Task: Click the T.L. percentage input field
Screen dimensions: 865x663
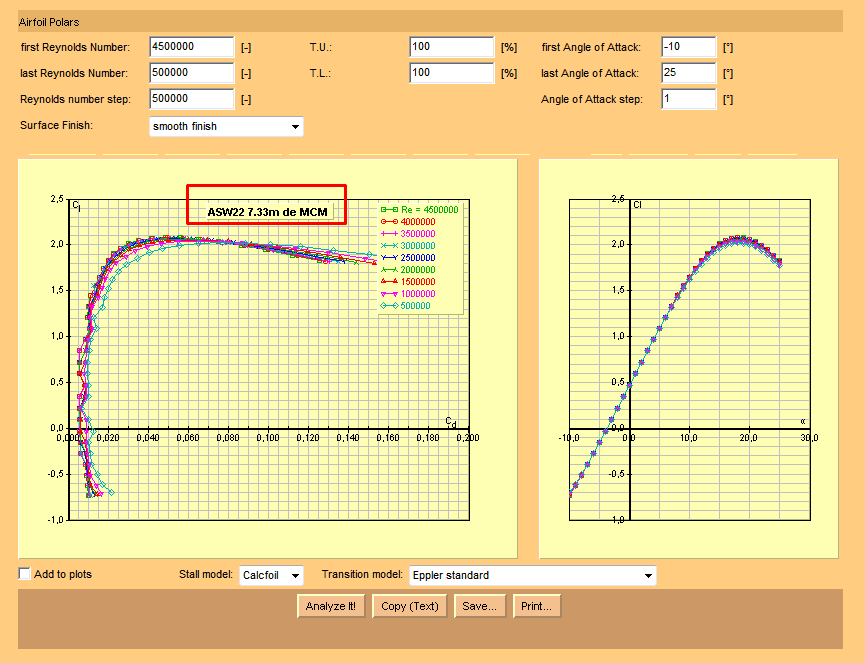Action: click(x=452, y=73)
